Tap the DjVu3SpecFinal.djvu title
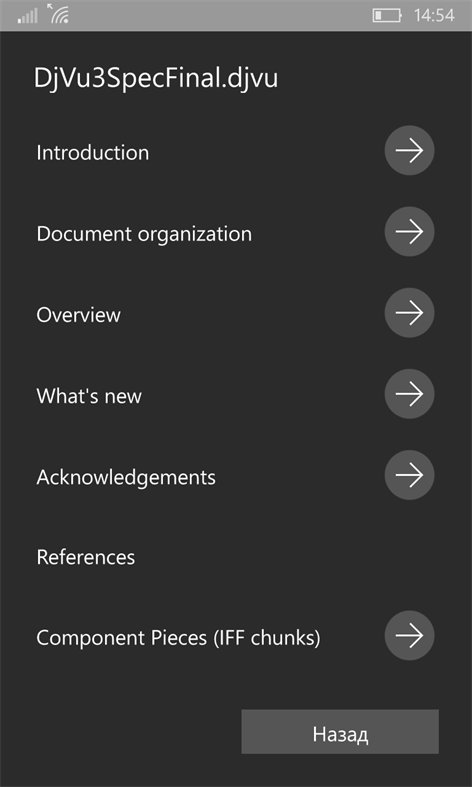The height and width of the screenshot is (787, 472). click(x=156, y=79)
